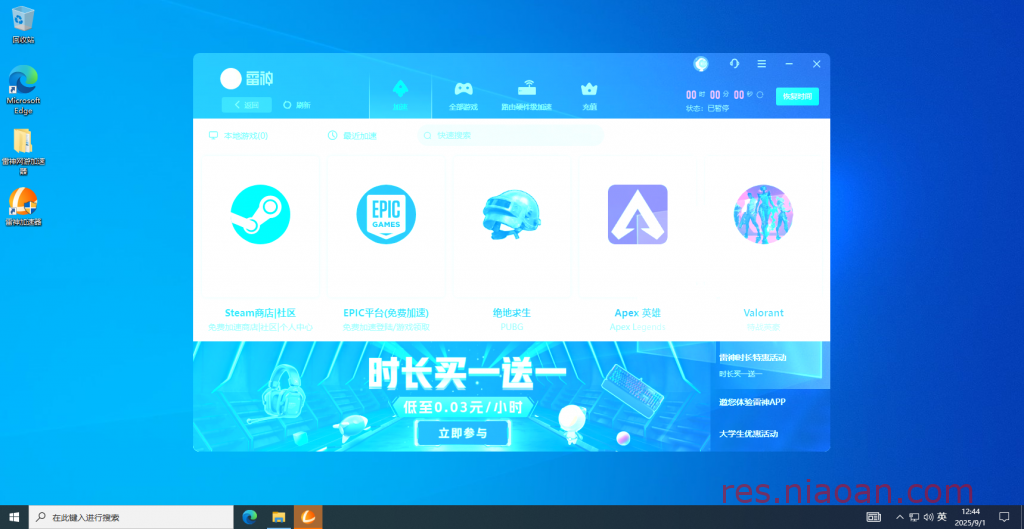Click the 返回 back button
Image resolution: width=1024 pixels, height=529 pixels.
pos(247,104)
